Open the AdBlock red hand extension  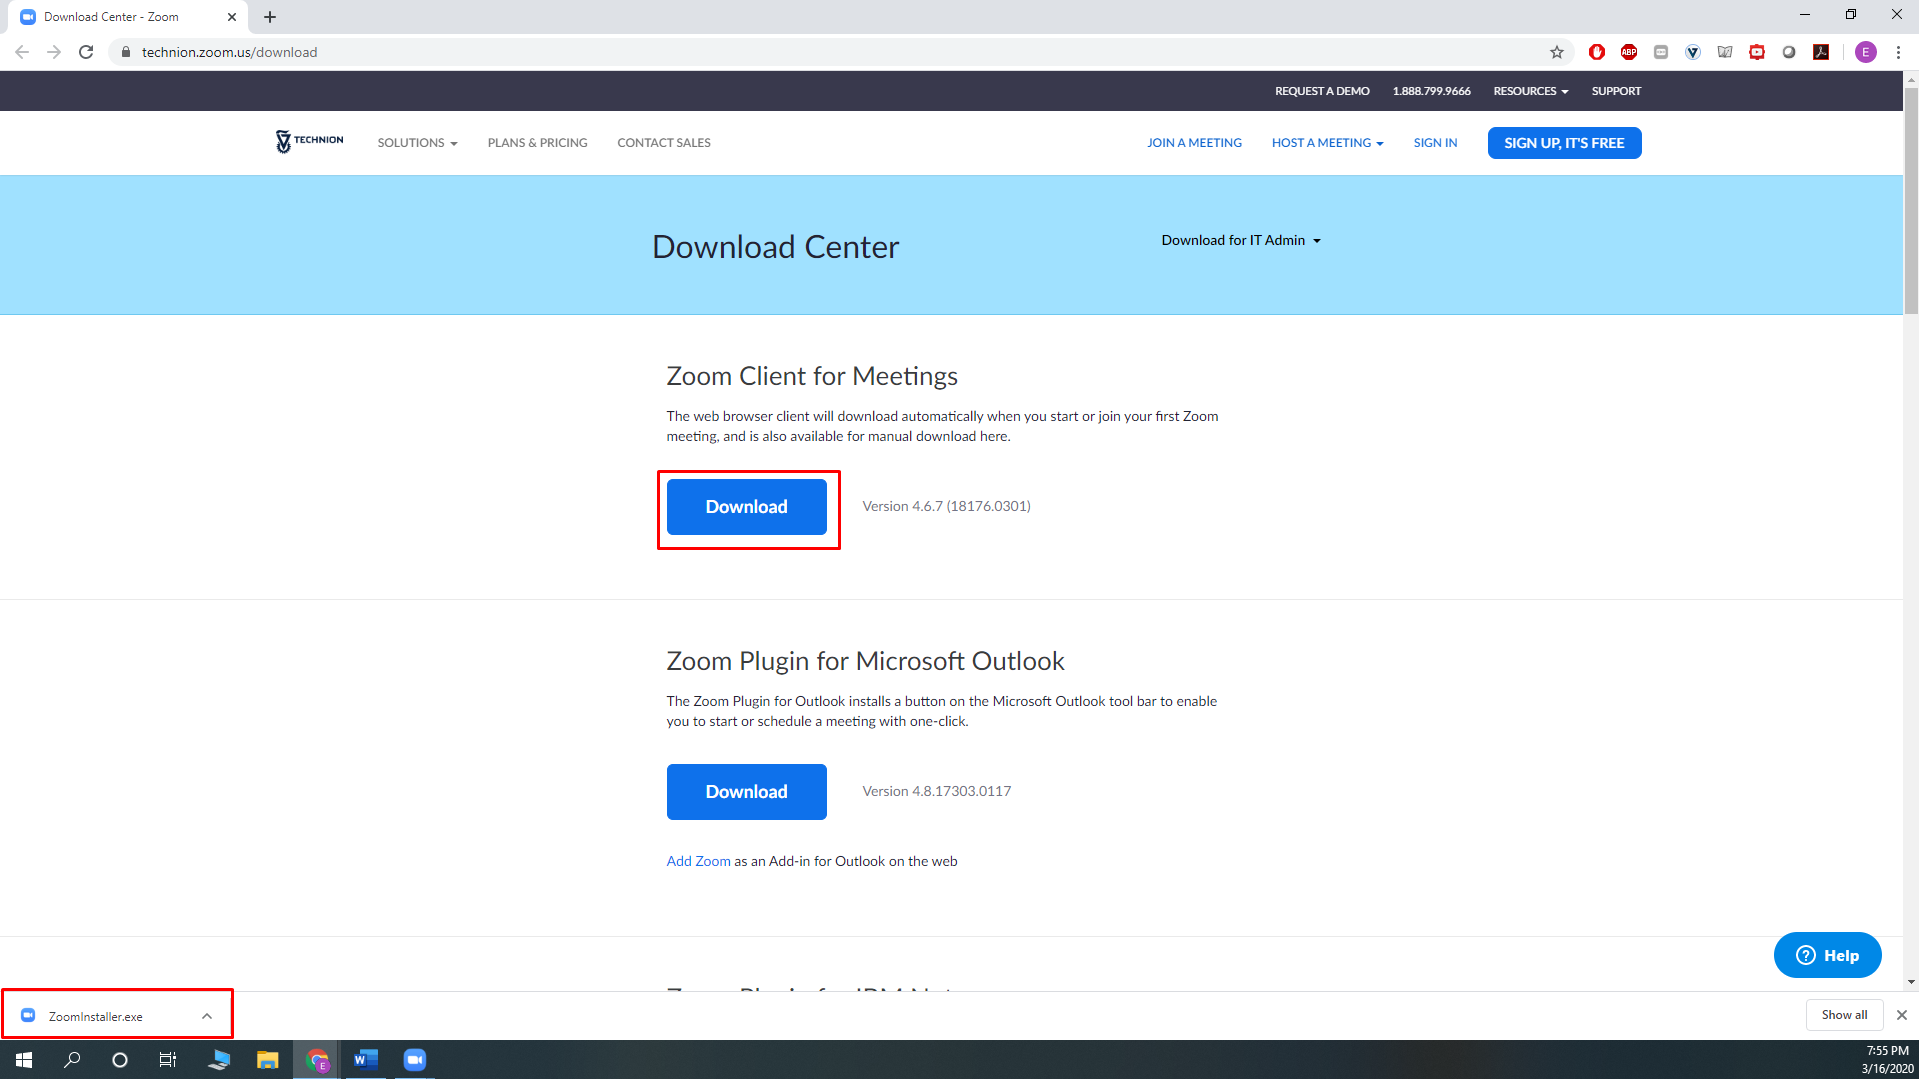click(x=1597, y=52)
